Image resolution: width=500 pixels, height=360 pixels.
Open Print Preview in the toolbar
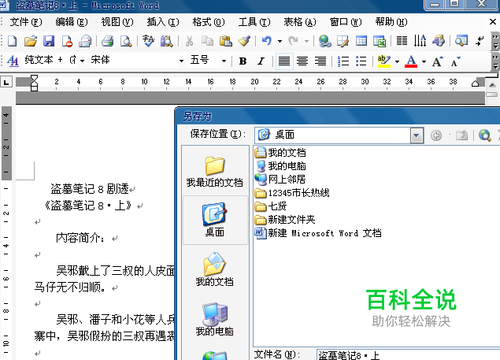pyautogui.click(x=126, y=41)
